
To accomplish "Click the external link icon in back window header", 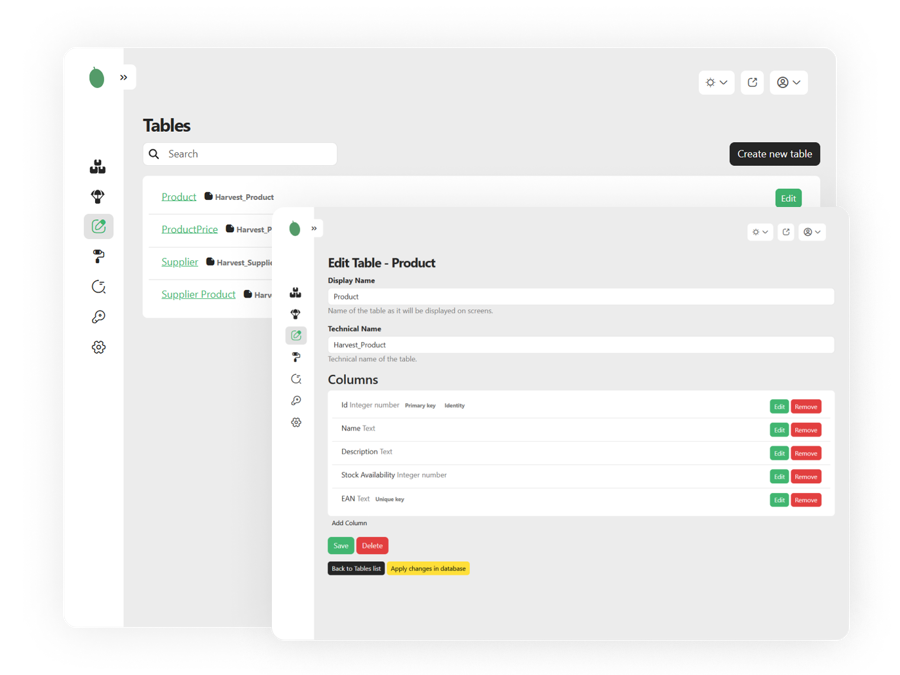I will 752,83.
